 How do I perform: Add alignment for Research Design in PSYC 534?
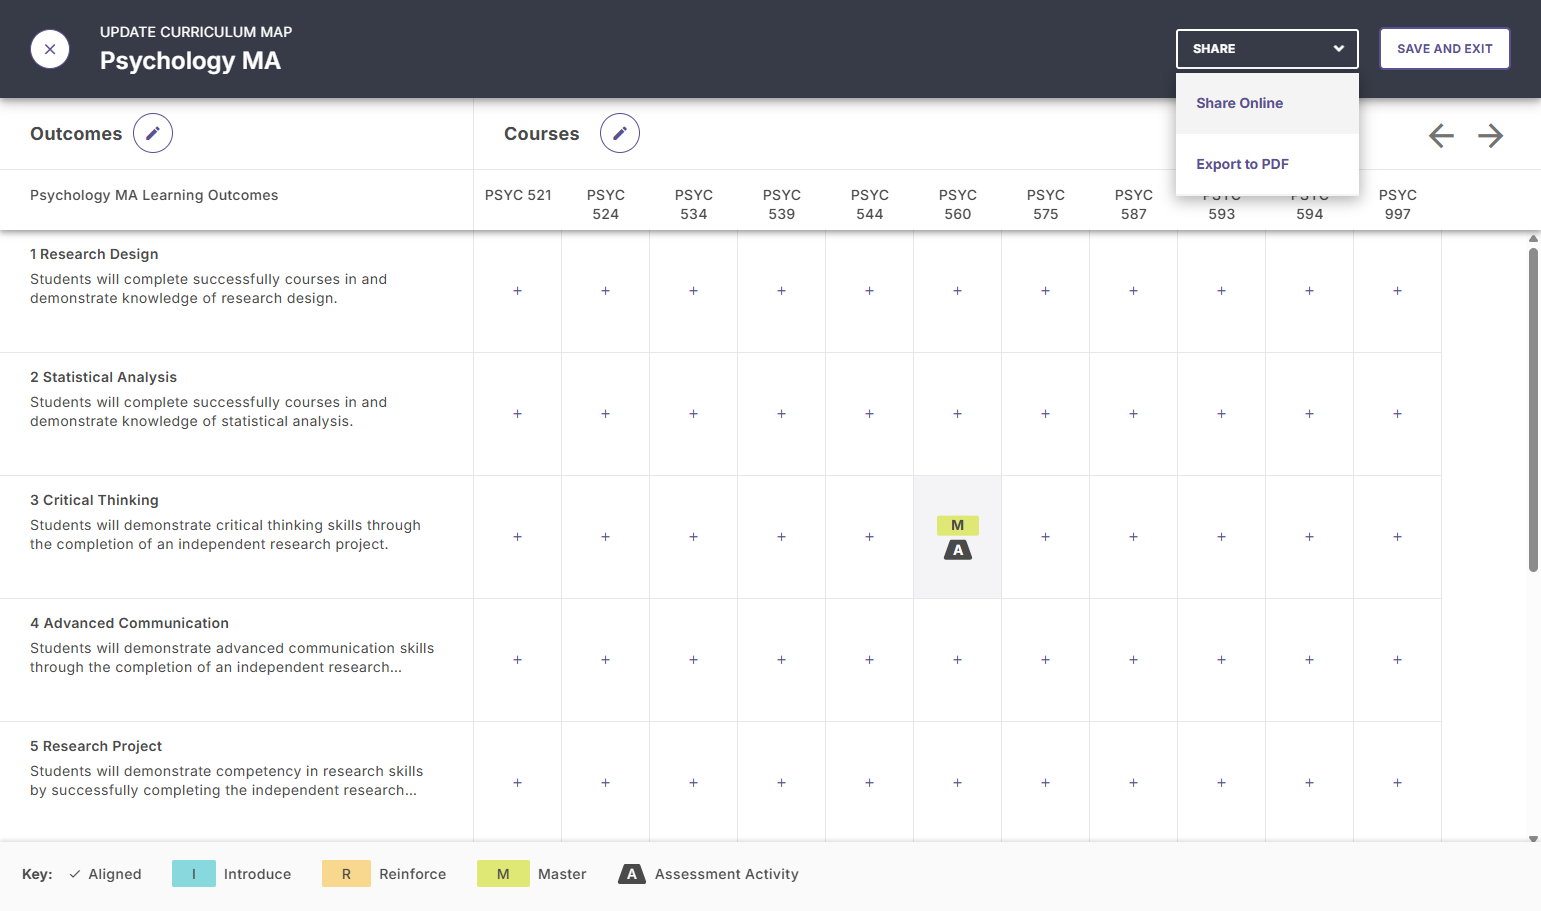point(693,291)
